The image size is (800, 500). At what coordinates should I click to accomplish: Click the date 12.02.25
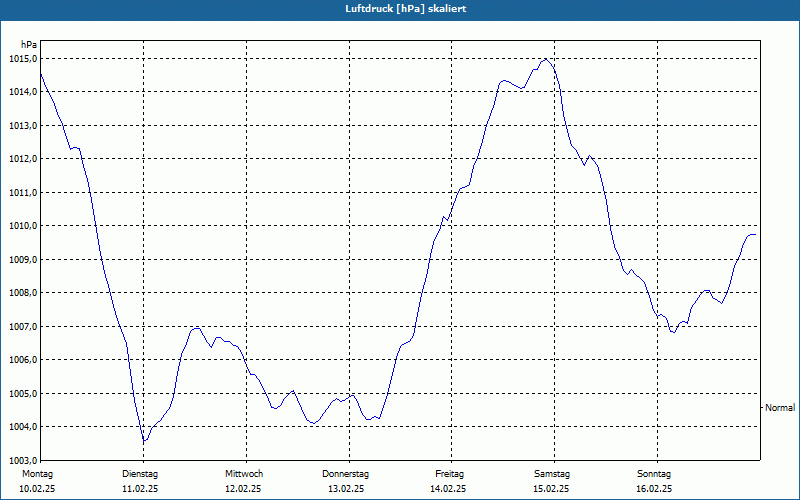pyautogui.click(x=243, y=489)
